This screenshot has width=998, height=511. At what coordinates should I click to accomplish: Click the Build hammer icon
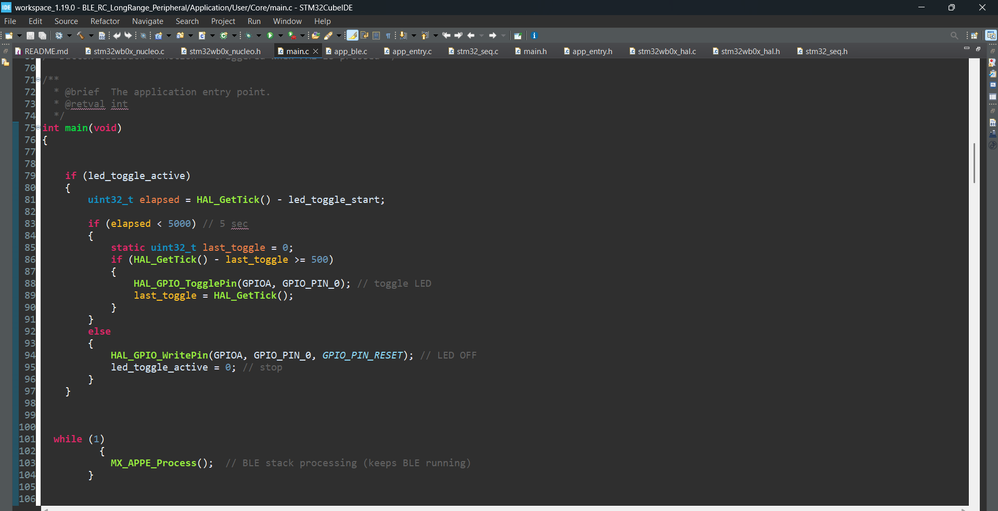80,35
